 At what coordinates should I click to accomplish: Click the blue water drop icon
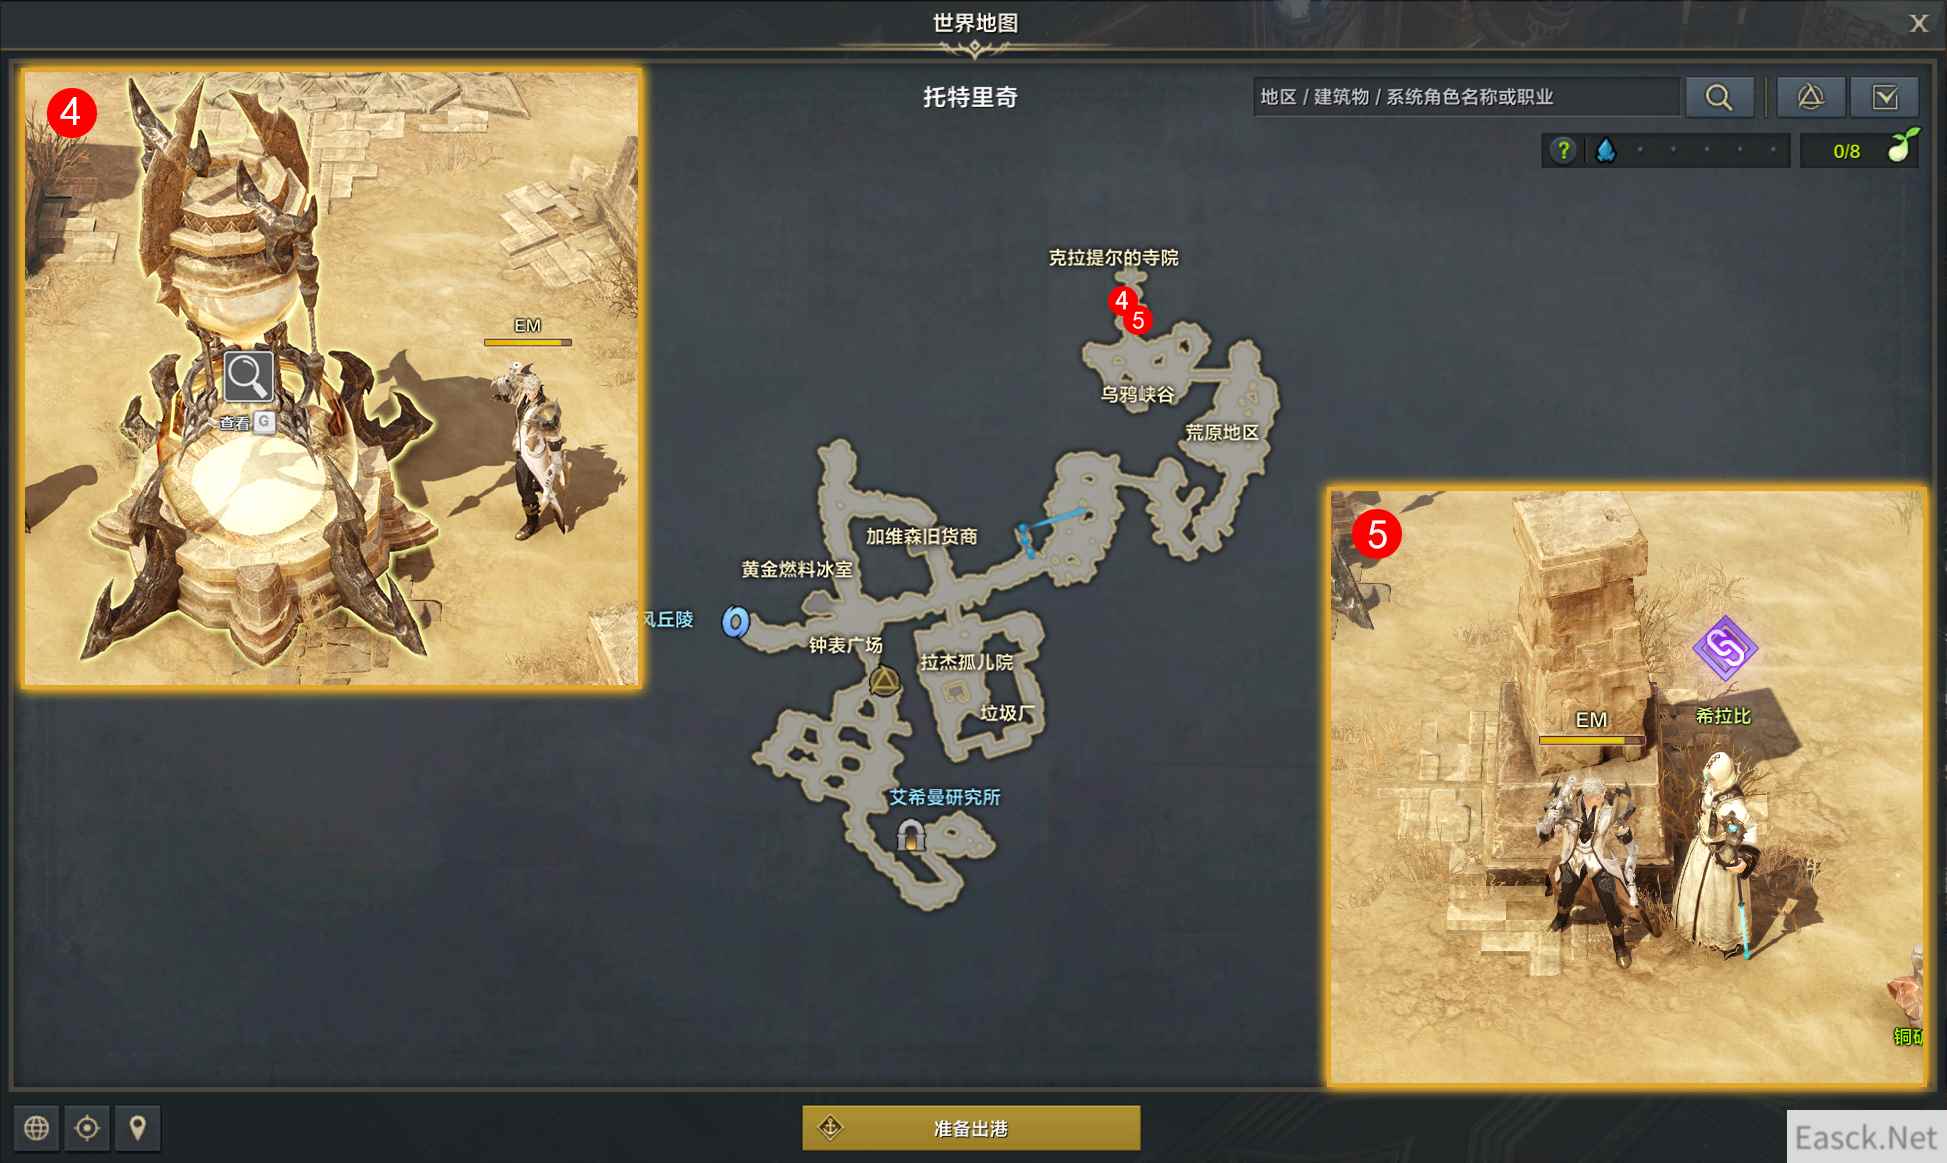pyautogui.click(x=1606, y=151)
